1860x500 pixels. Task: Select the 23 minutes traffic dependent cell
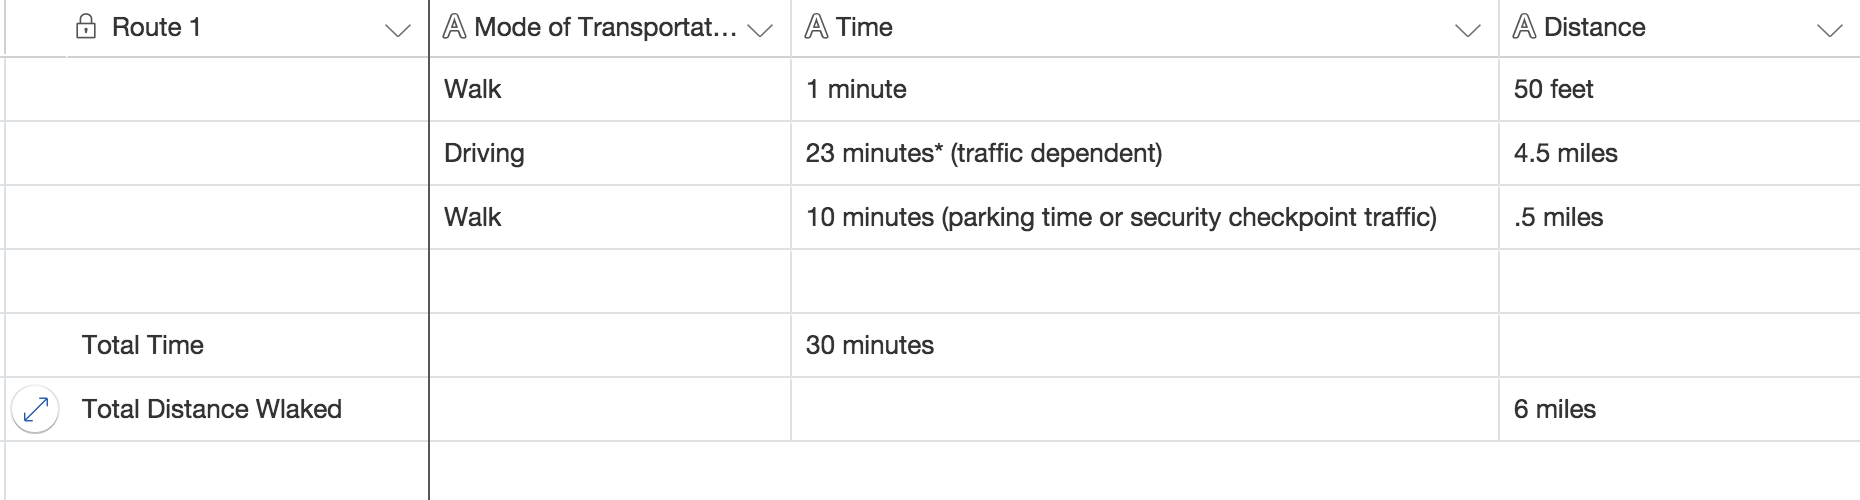[x=1144, y=153]
